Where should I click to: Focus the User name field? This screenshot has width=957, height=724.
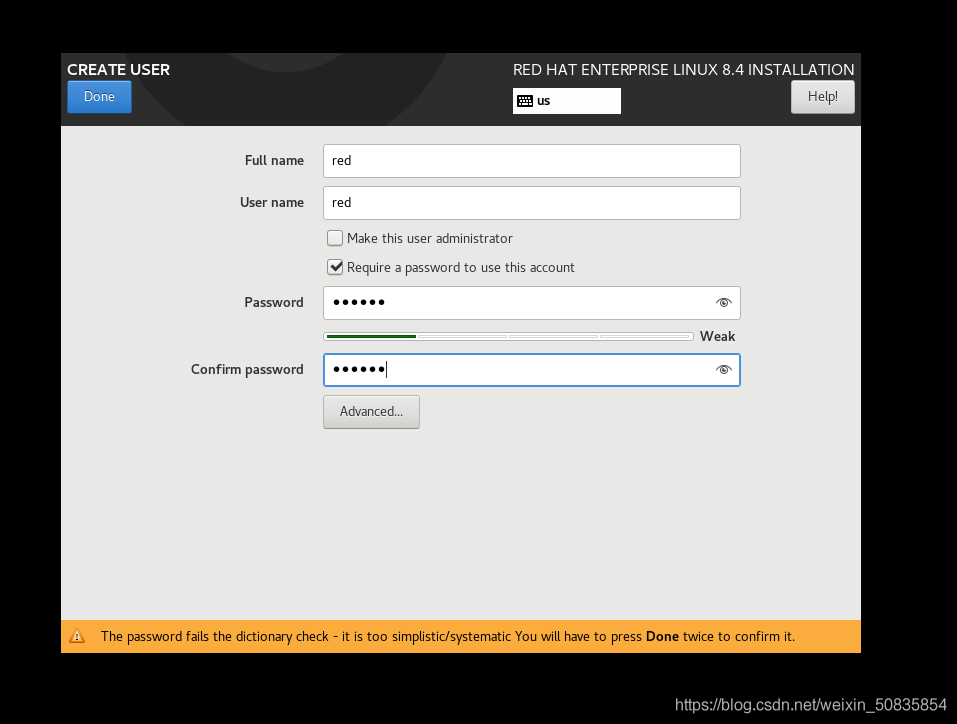532,203
